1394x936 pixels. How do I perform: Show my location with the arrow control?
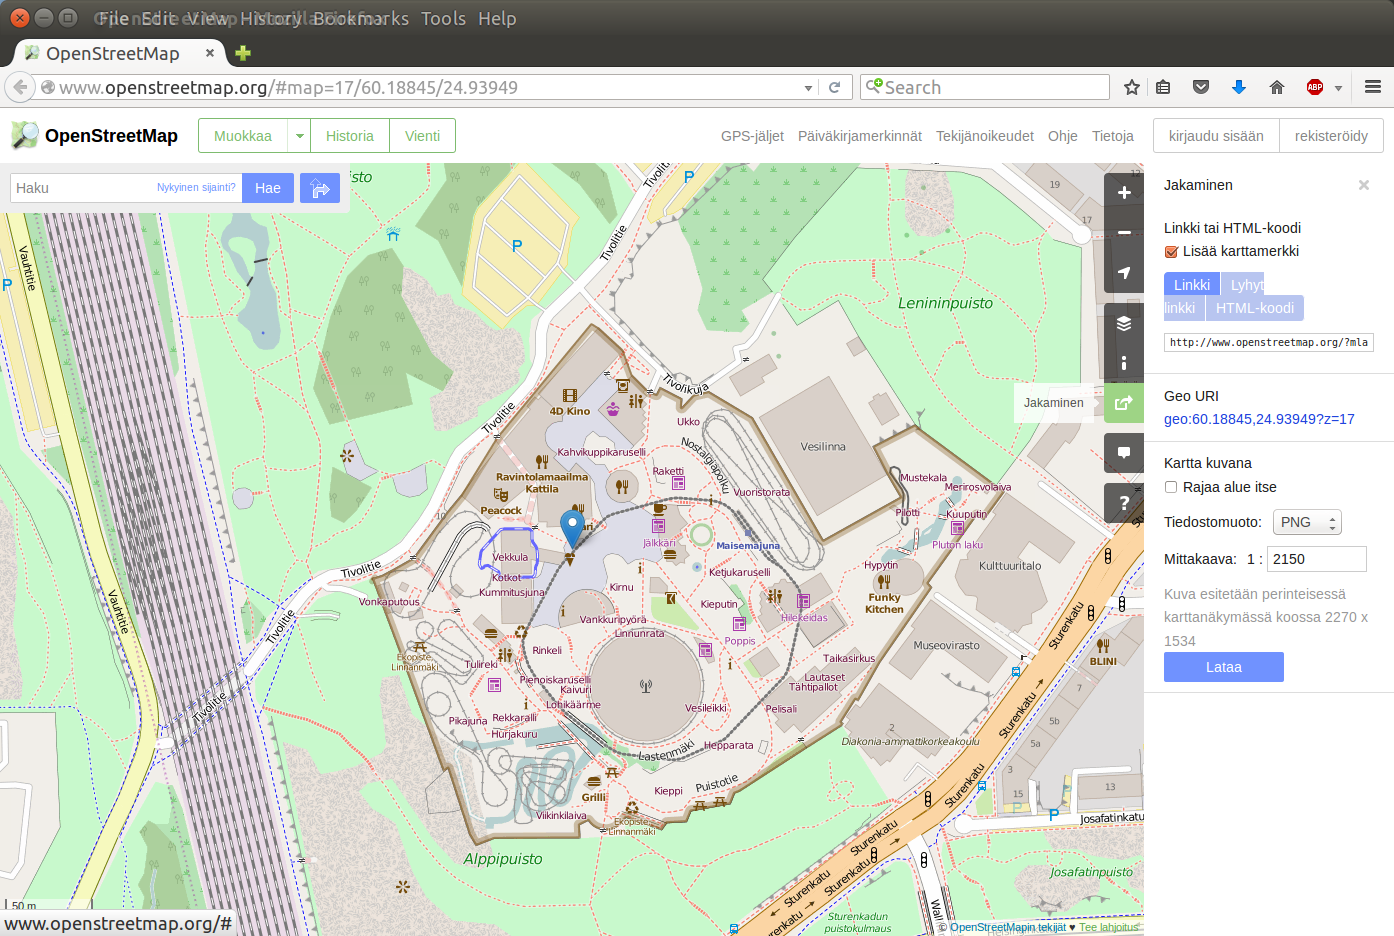tap(1123, 272)
